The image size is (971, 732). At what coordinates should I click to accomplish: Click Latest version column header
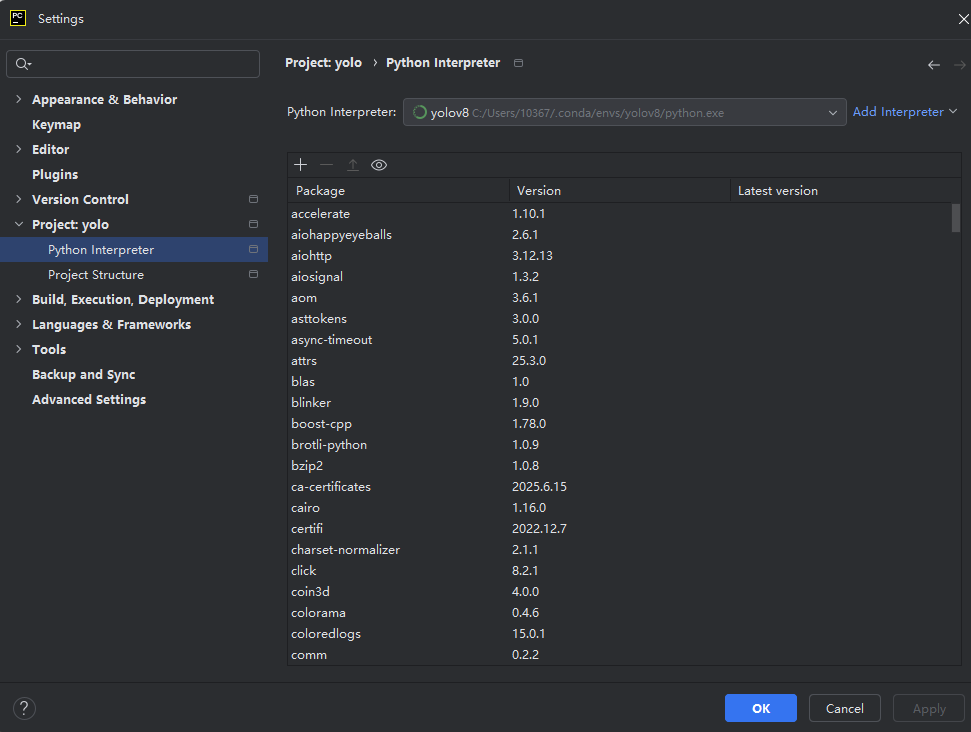click(845, 191)
